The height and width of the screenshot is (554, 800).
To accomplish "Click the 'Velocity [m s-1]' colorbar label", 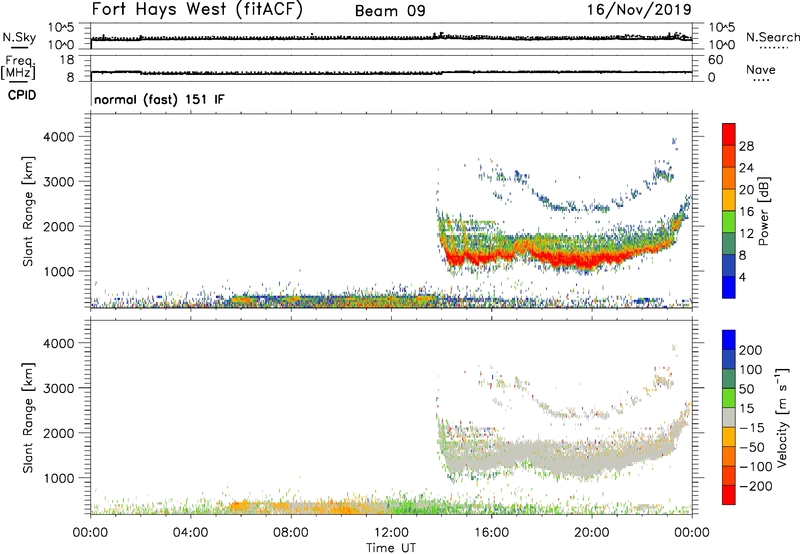I will point(781,417).
